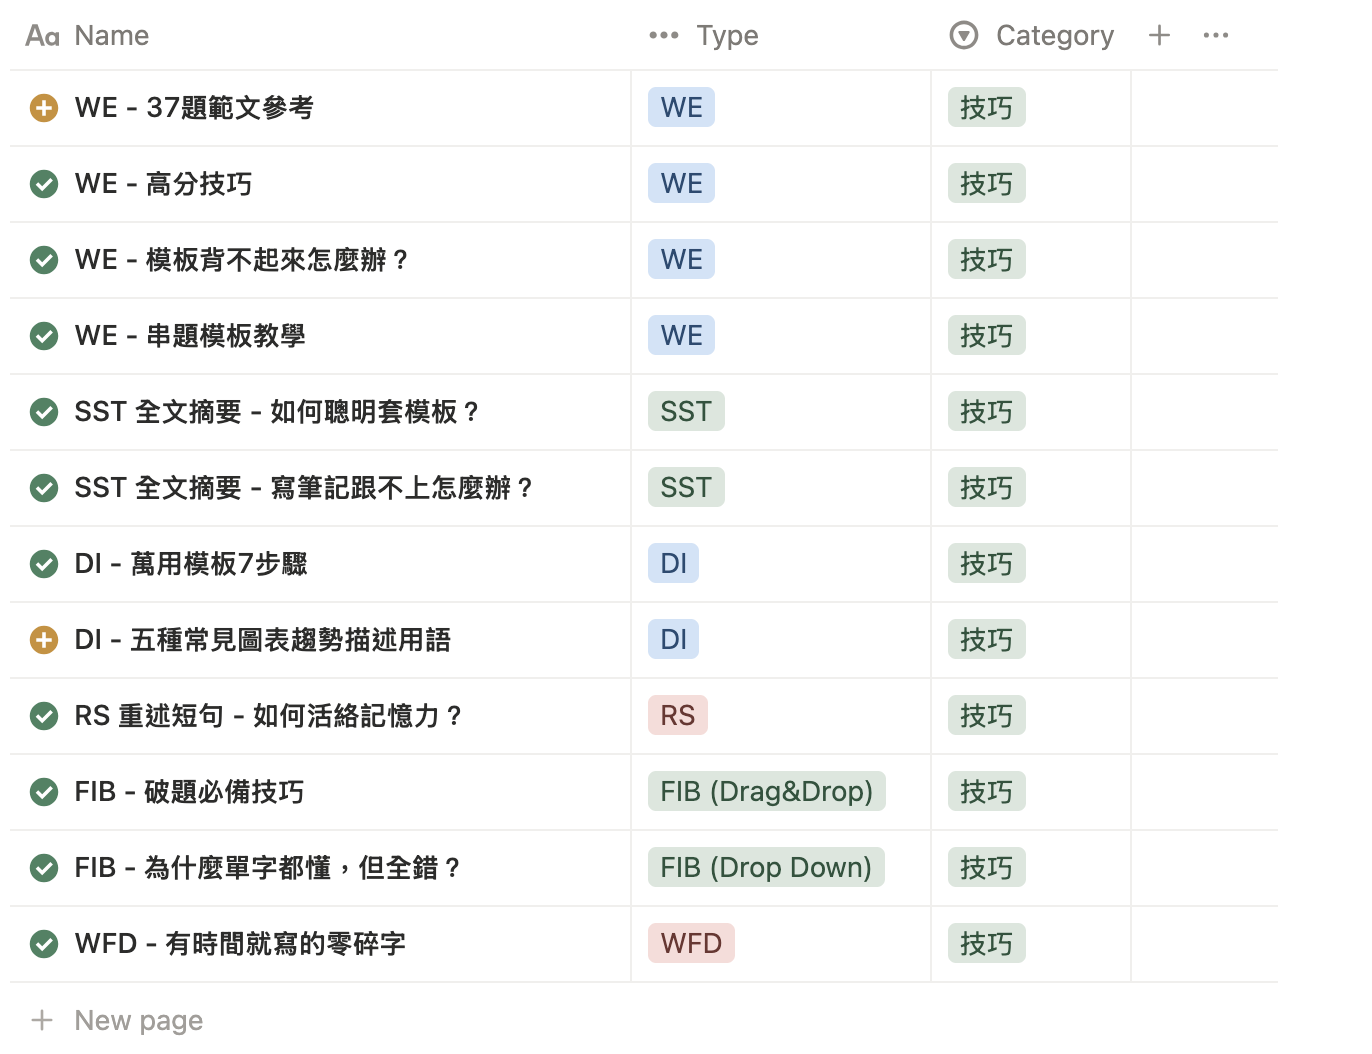Click the RS type tag
The height and width of the screenshot is (1054, 1372).
(678, 716)
